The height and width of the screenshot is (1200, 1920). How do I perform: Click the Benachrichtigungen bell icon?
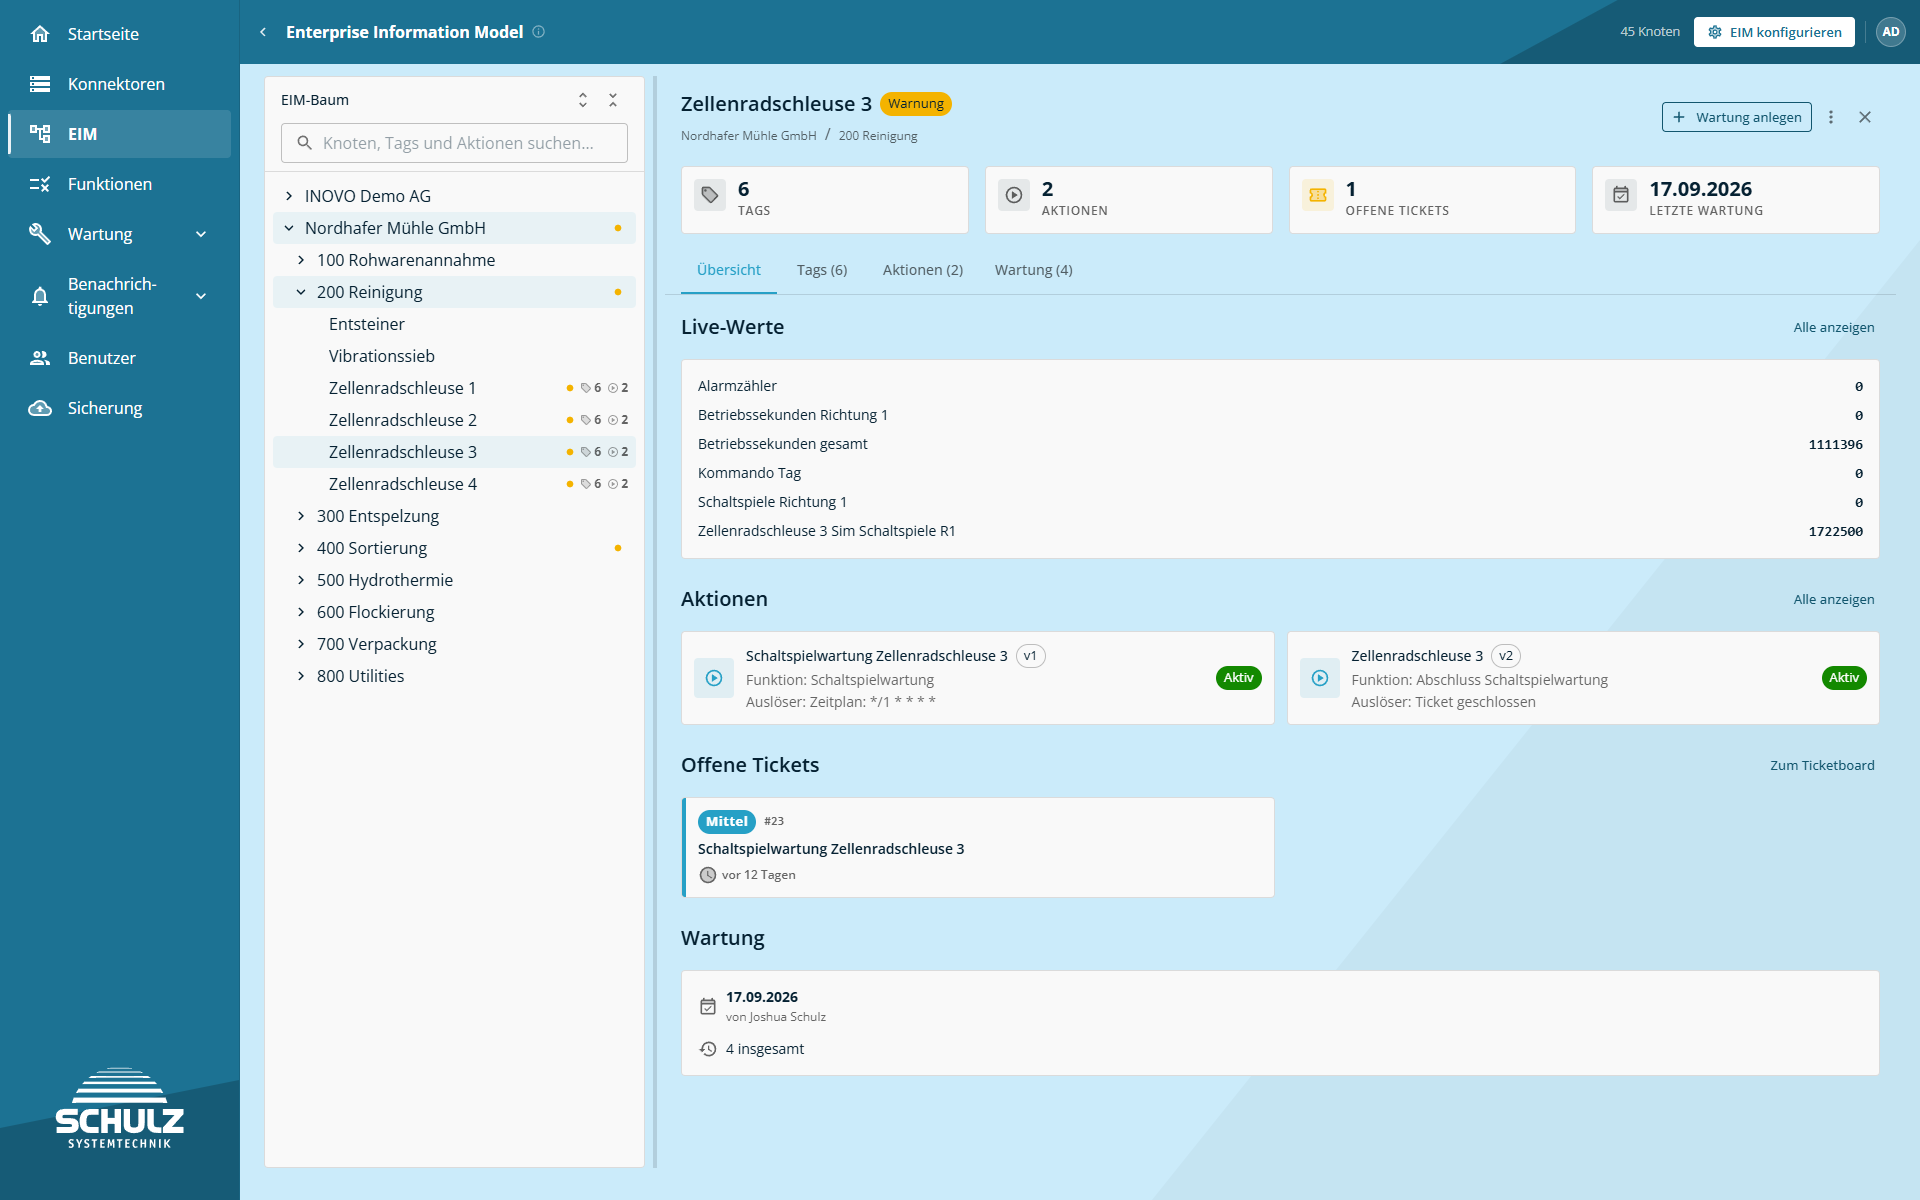[40, 296]
